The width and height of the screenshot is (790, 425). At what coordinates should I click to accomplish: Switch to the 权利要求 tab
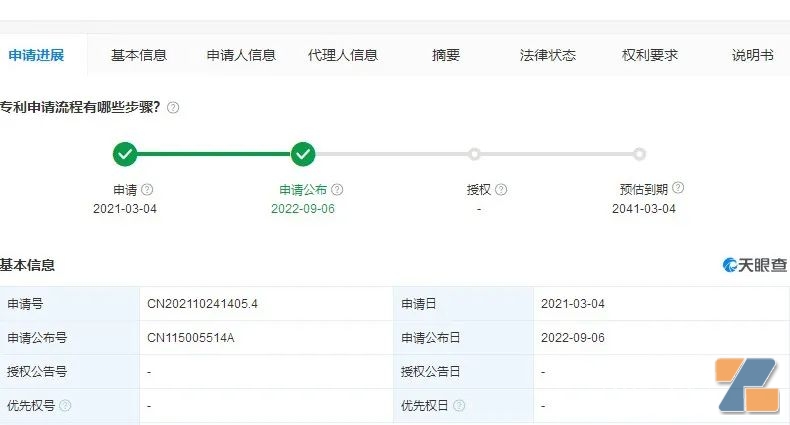[x=650, y=56]
